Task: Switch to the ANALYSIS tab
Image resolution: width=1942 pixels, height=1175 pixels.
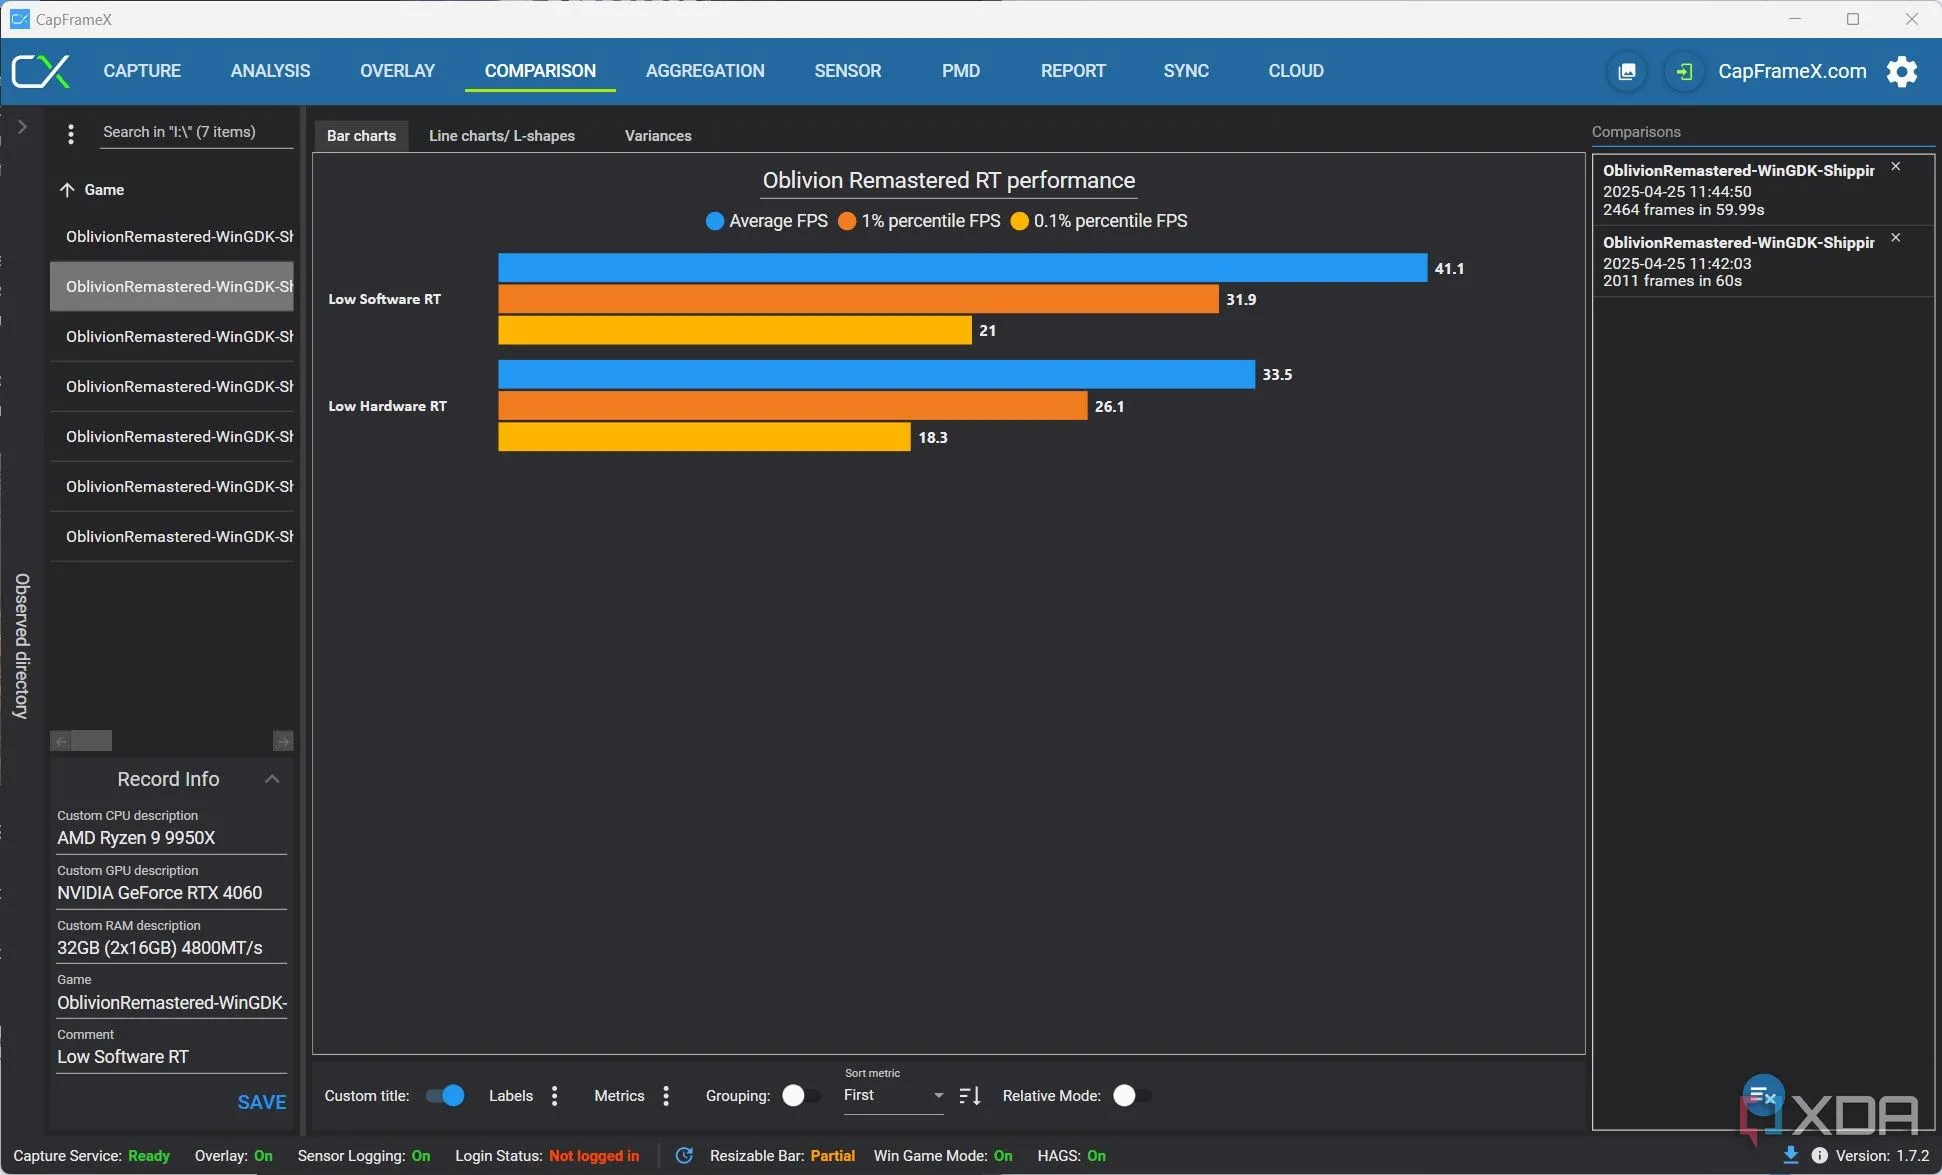Action: (270, 71)
